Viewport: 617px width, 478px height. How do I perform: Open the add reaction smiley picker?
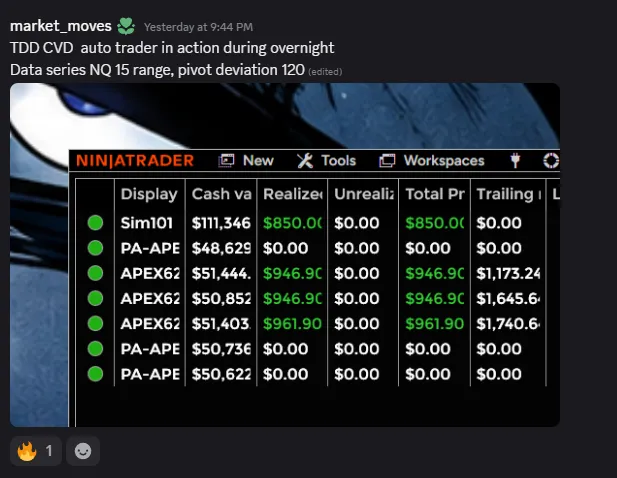click(x=83, y=451)
